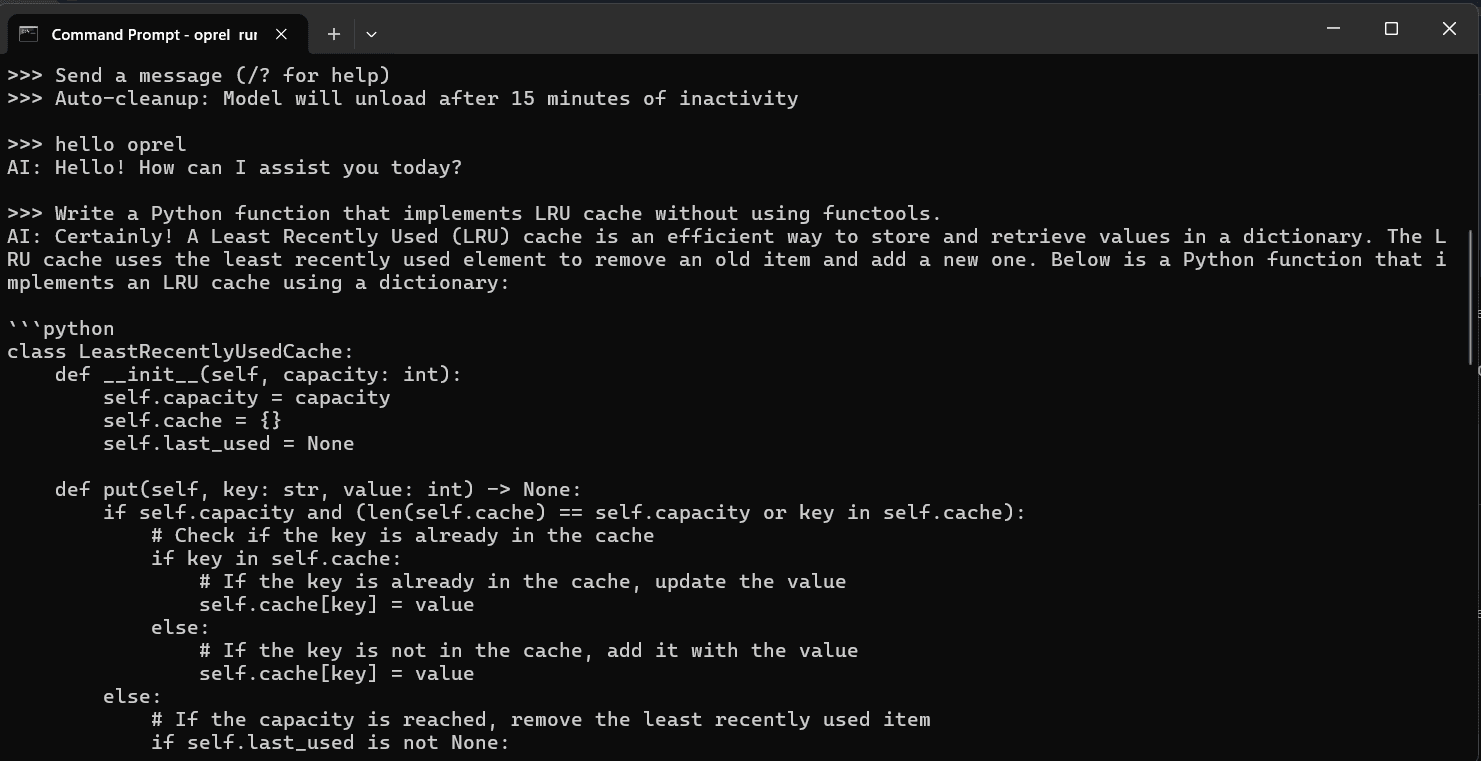Select the 'Command Prompt - oprel run' tab

coord(150,33)
